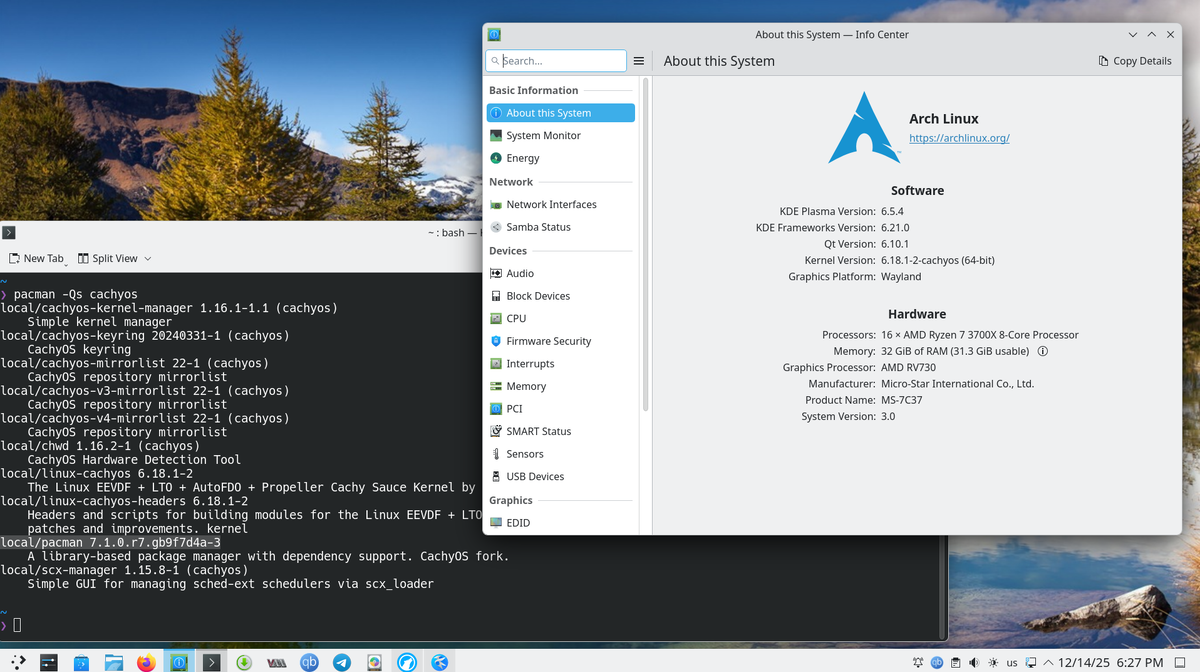Click the Copy Details button
The height and width of the screenshot is (672, 1200).
1134,60
